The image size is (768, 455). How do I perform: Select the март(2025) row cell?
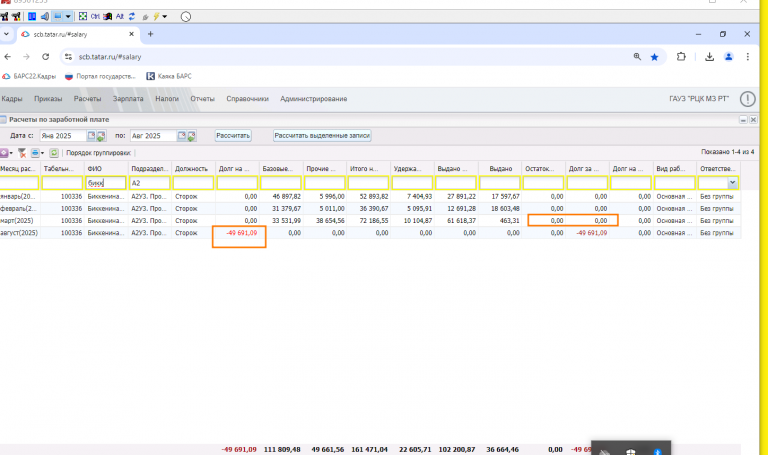tap(20, 221)
